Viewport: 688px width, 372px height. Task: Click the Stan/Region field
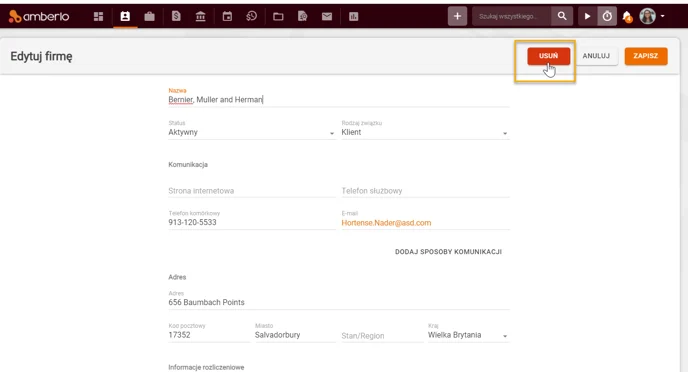pyautogui.click(x=382, y=336)
